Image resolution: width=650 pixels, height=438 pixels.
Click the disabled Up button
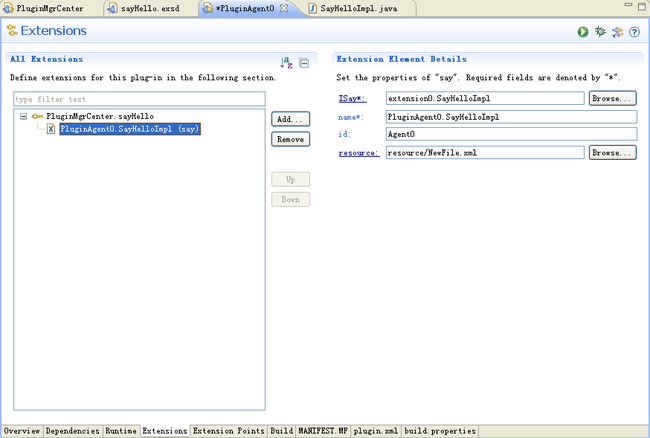(291, 179)
